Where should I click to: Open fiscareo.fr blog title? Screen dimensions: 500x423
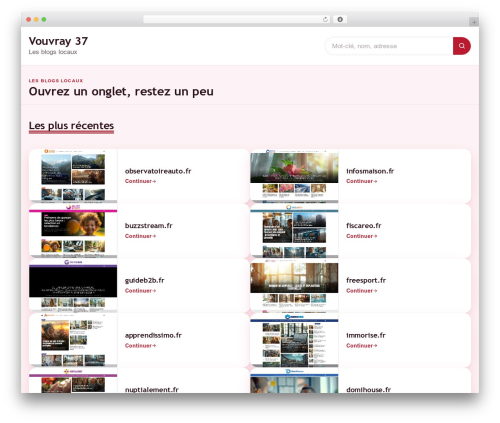(364, 226)
